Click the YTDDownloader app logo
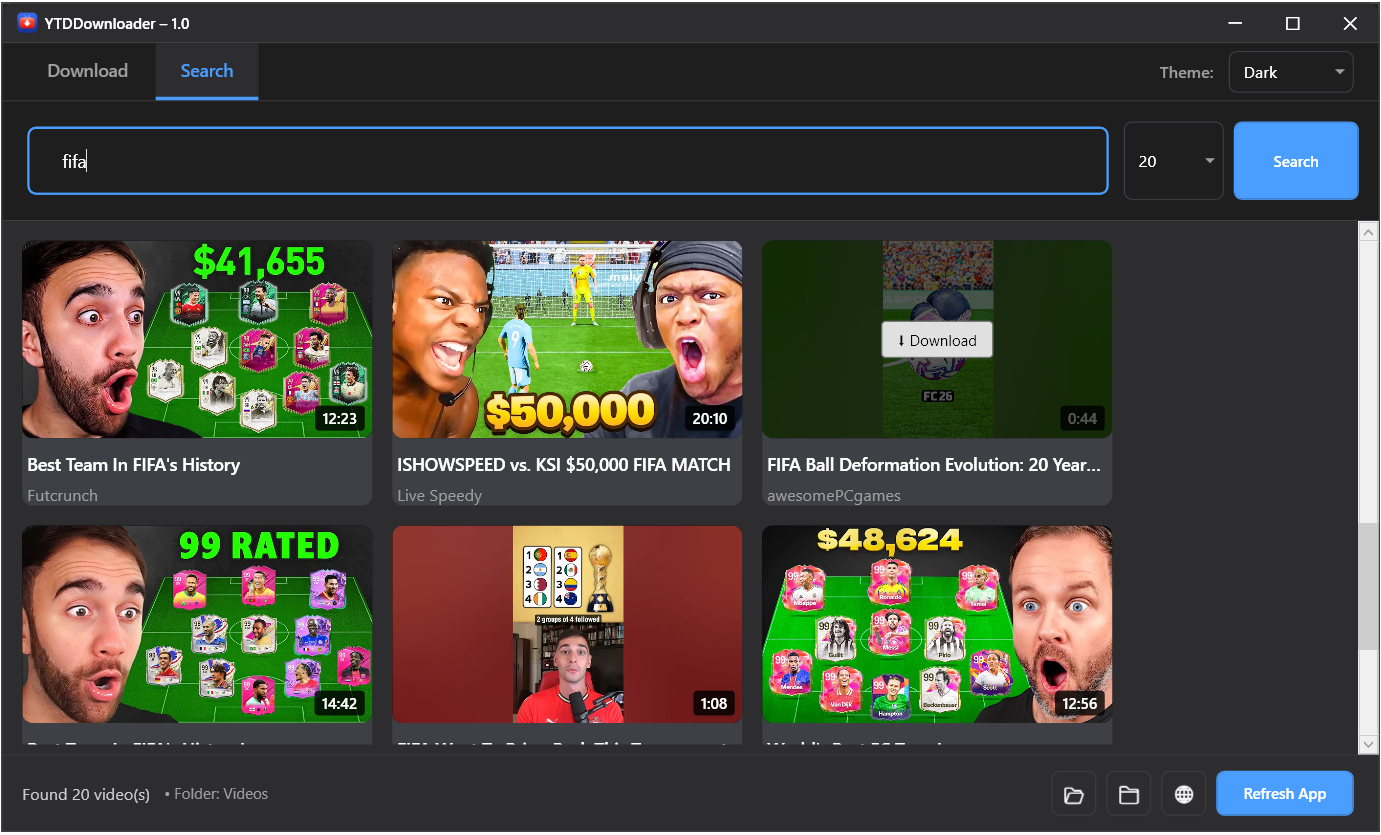The height and width of the screenshot is (835, 1381). [x=27, y=22]
